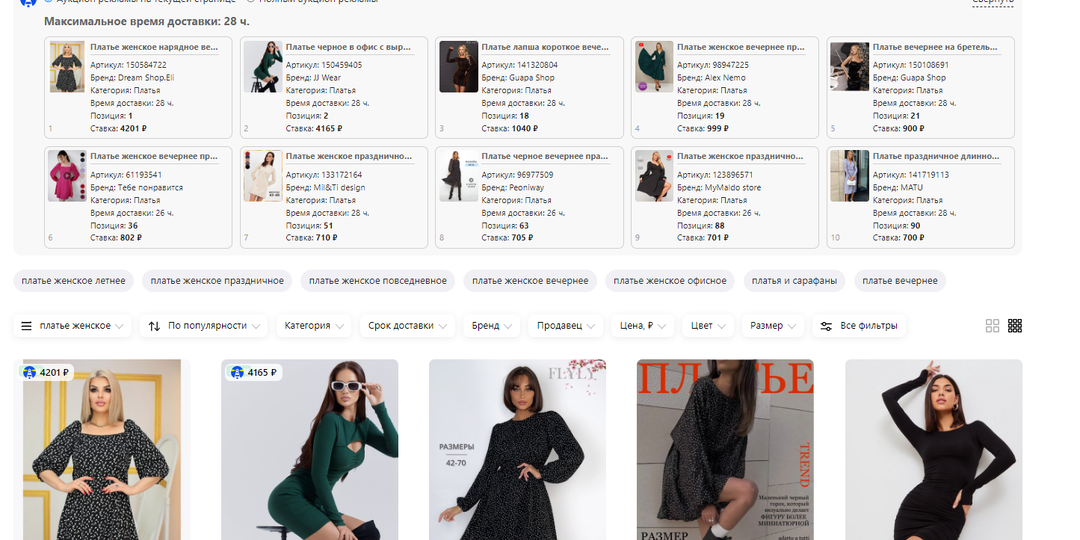Click brand text 'MyMaldo store'
The image size is (1080, 540).
click(733, 187)
